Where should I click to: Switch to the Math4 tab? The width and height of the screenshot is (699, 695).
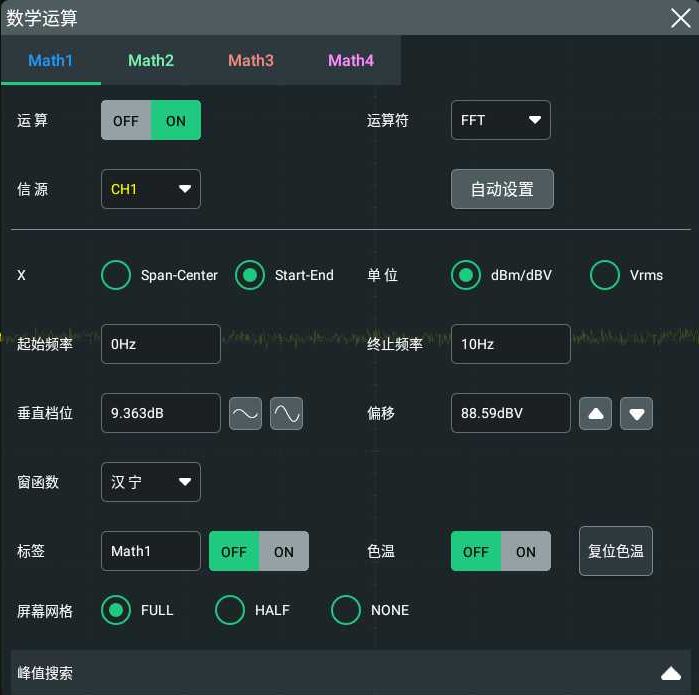coord(351,60)
